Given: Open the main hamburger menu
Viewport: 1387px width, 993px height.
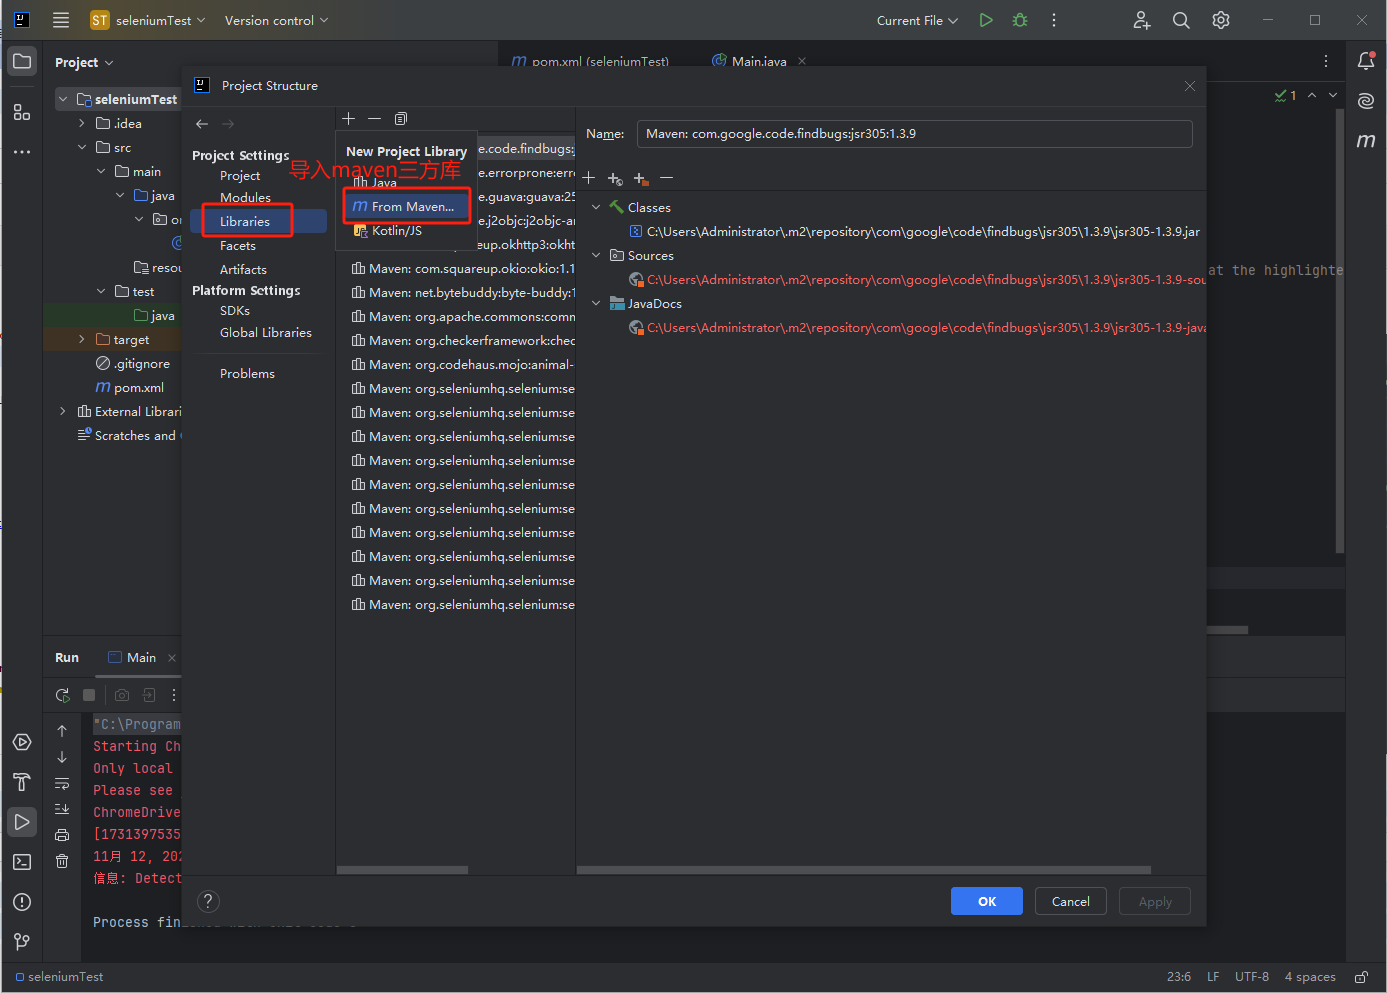Looking at the screenshot, I should (x=61, y=20).
